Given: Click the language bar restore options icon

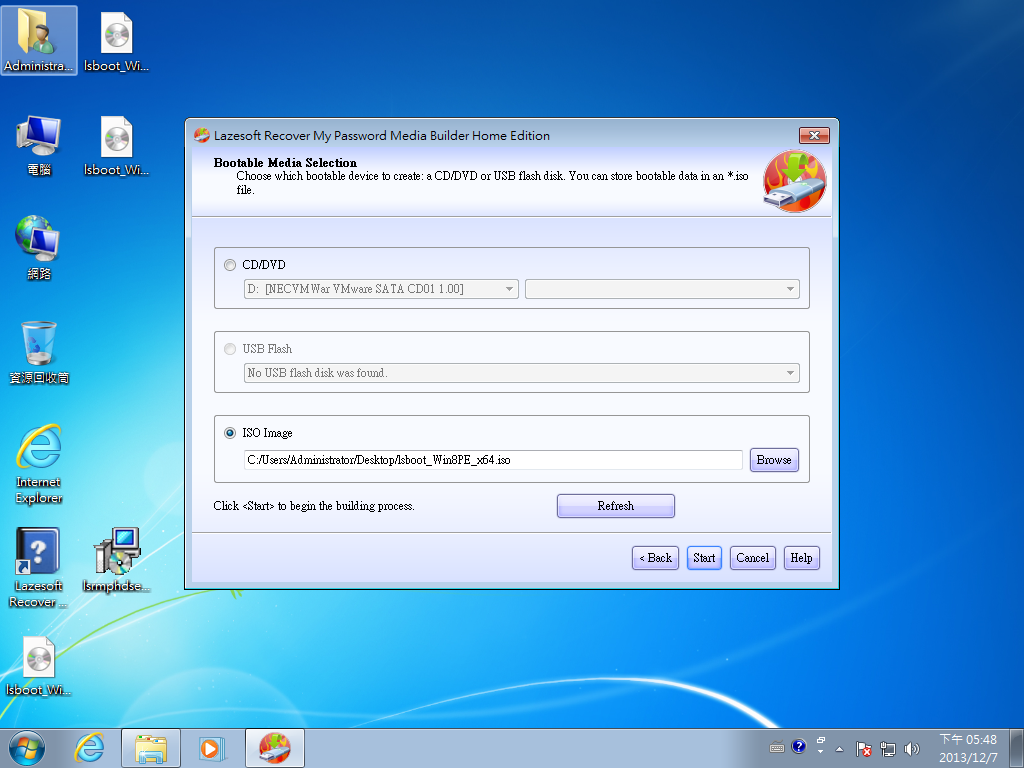Looking at the screenshot, I should [x=821, y=741].
